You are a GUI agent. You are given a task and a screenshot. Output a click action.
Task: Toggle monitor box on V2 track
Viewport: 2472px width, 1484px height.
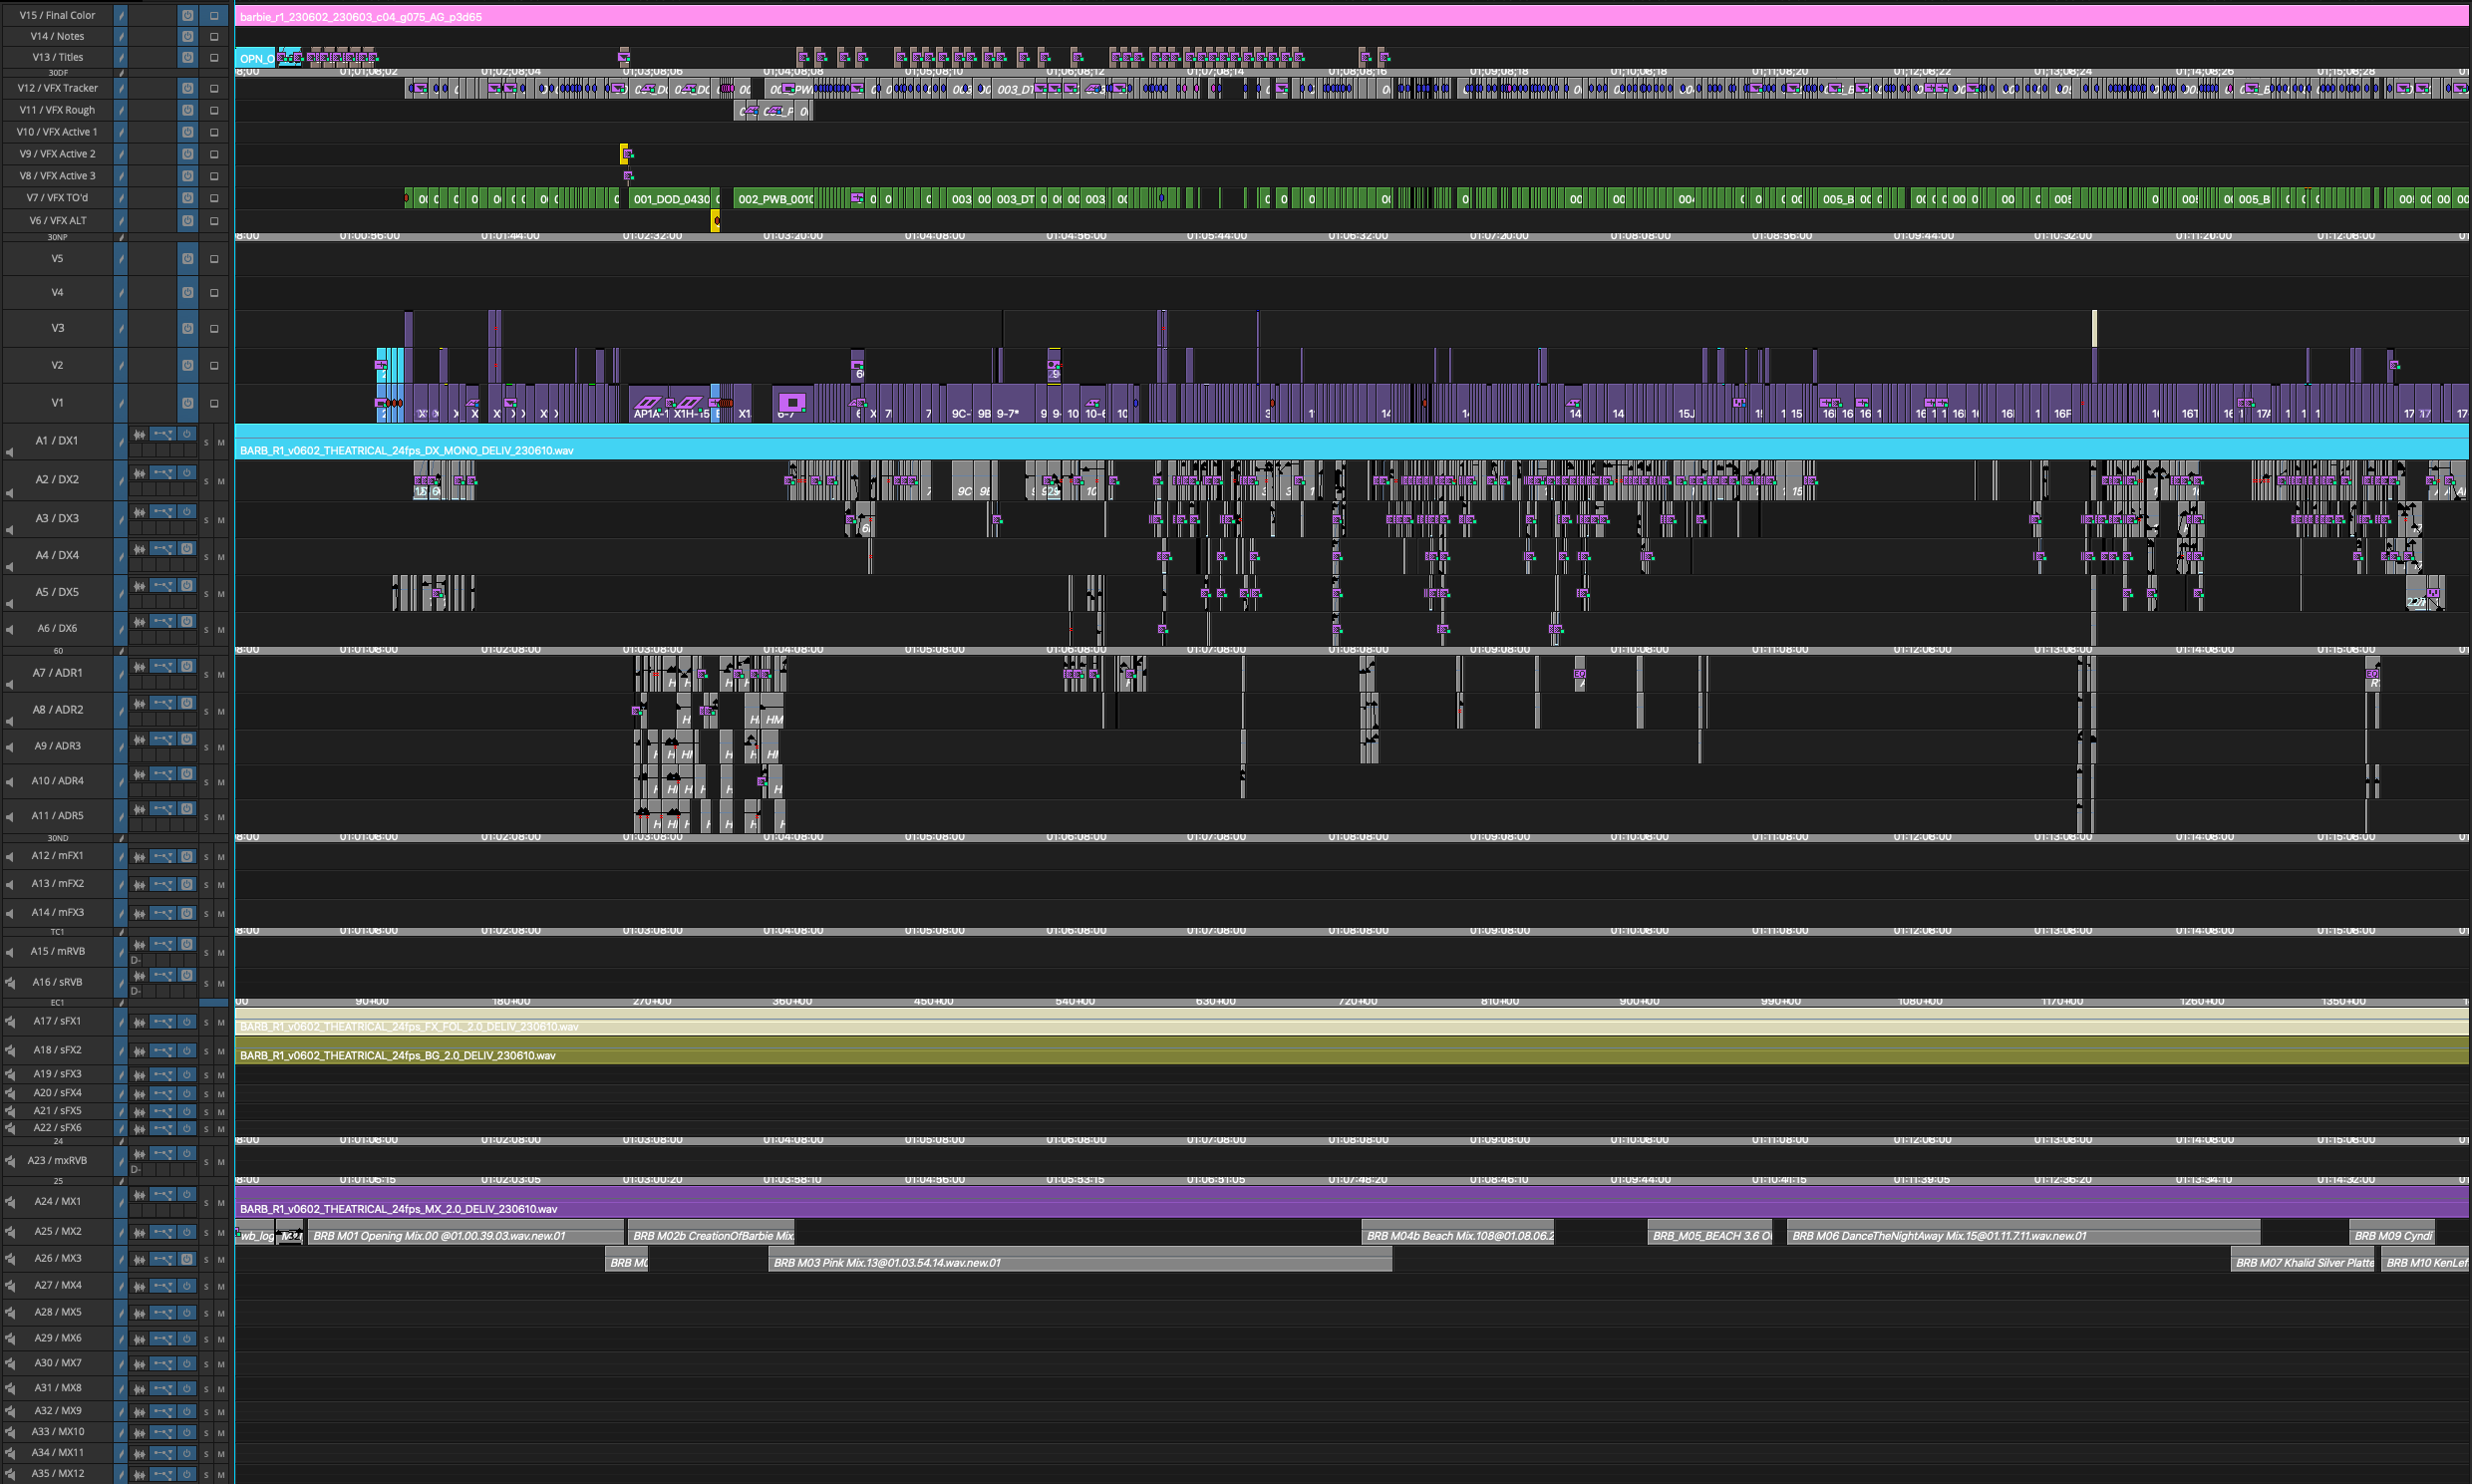[x=214, y=365]
